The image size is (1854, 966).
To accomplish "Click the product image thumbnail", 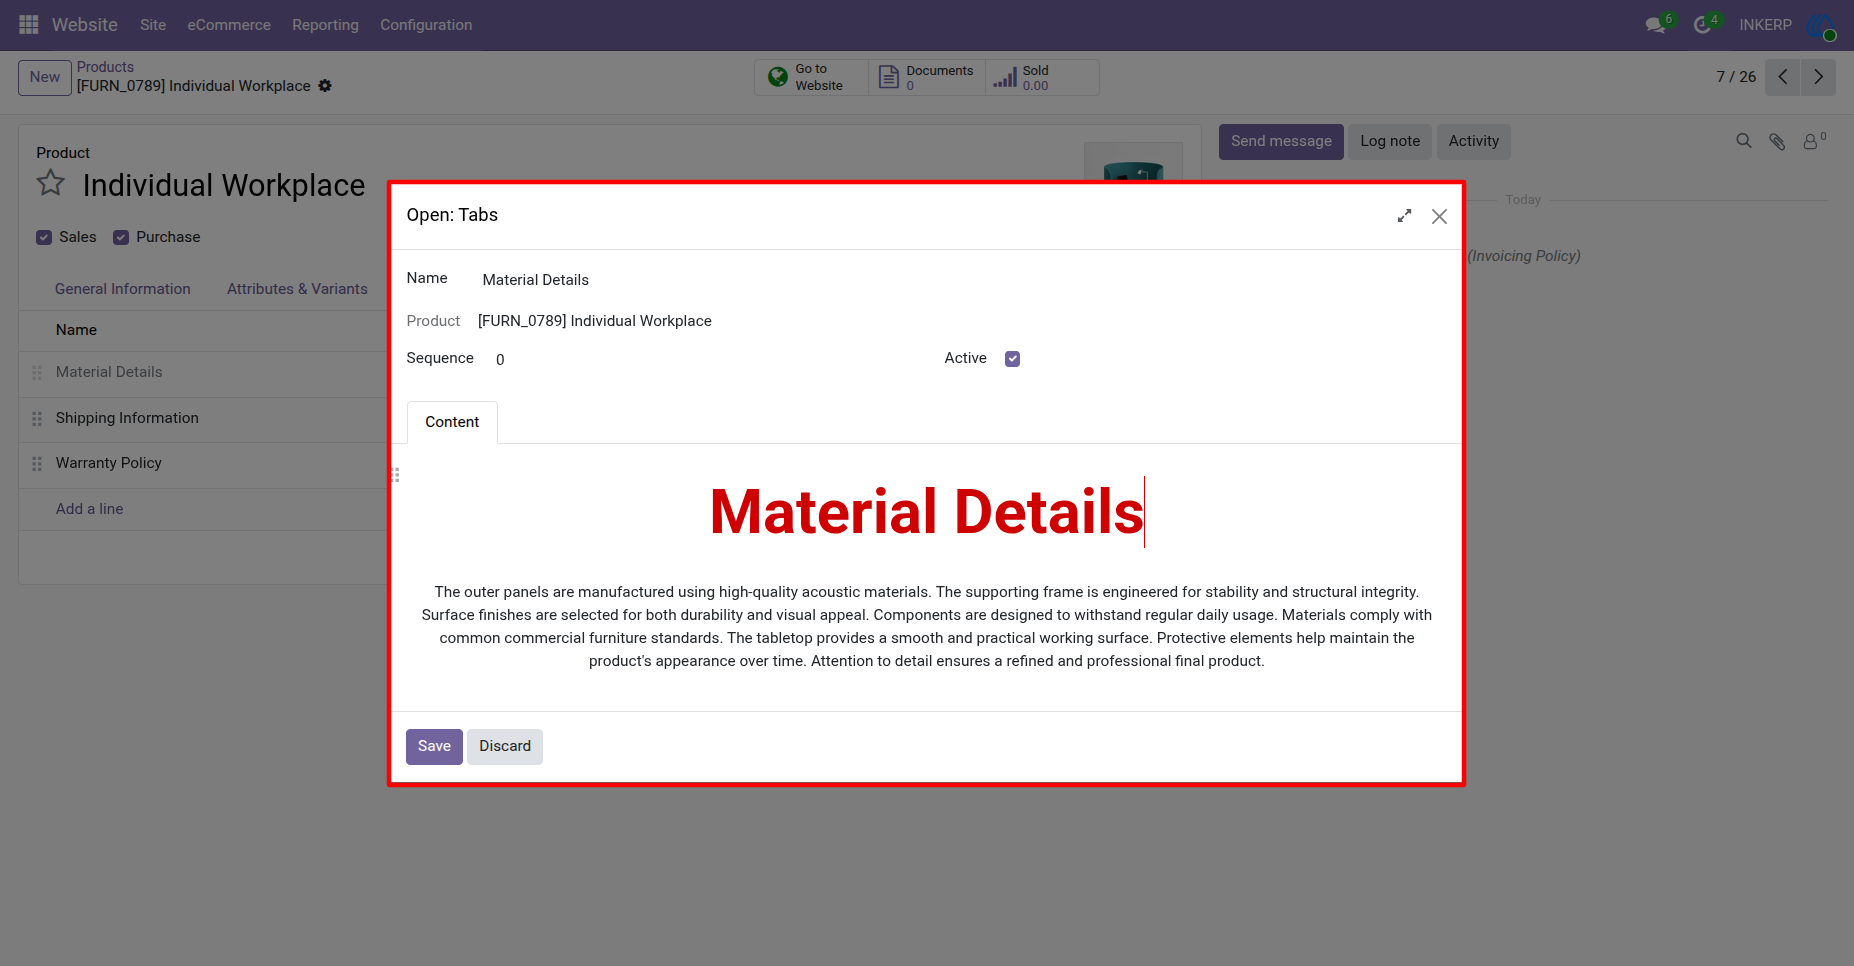I will click(x=1133, y=162).
